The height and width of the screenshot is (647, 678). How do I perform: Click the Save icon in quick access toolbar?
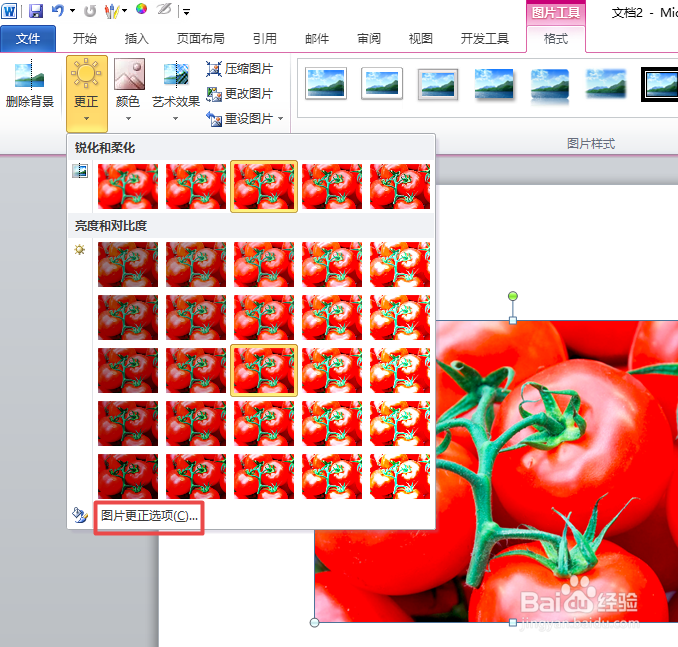pyautogui.click(x=36, y=11)
